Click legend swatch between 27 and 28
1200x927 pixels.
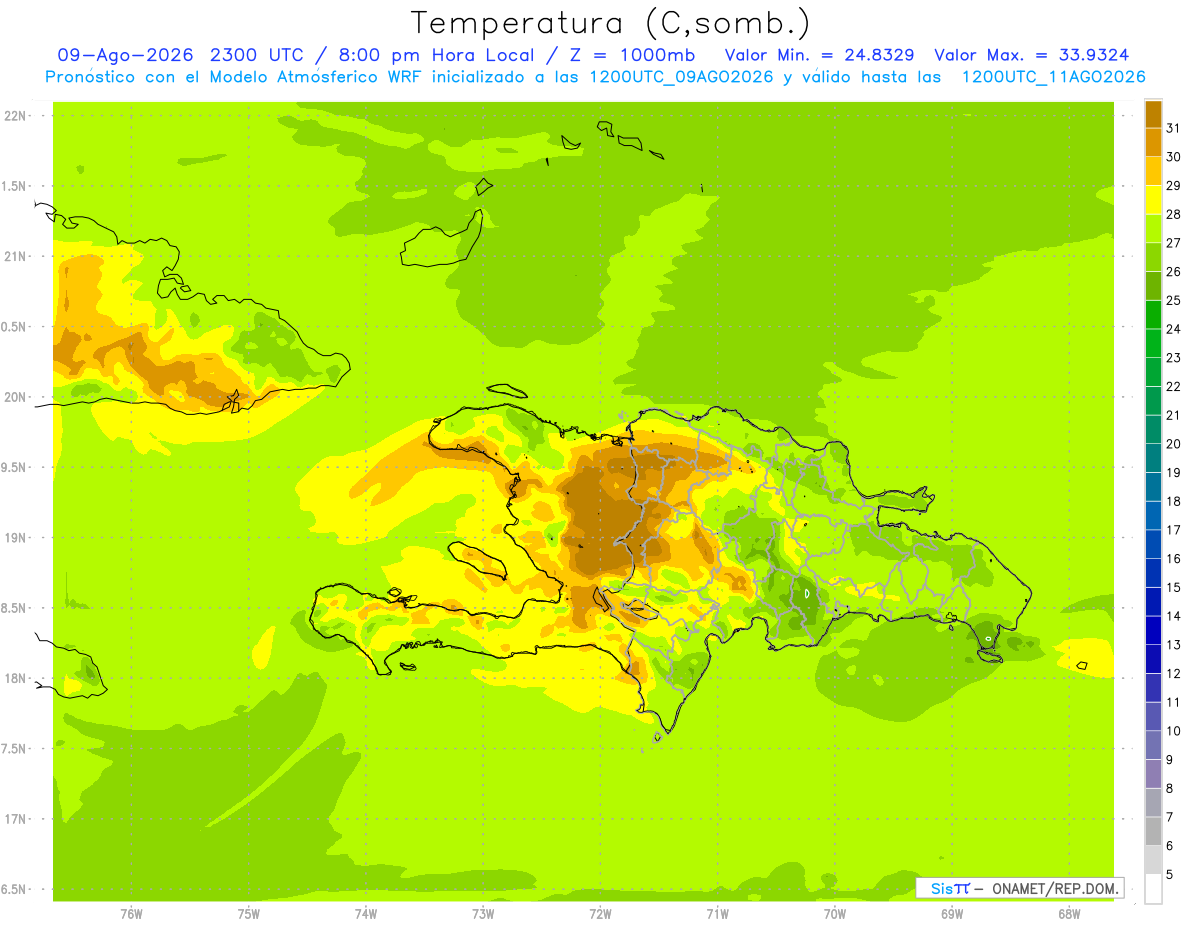click(1153, 228)
